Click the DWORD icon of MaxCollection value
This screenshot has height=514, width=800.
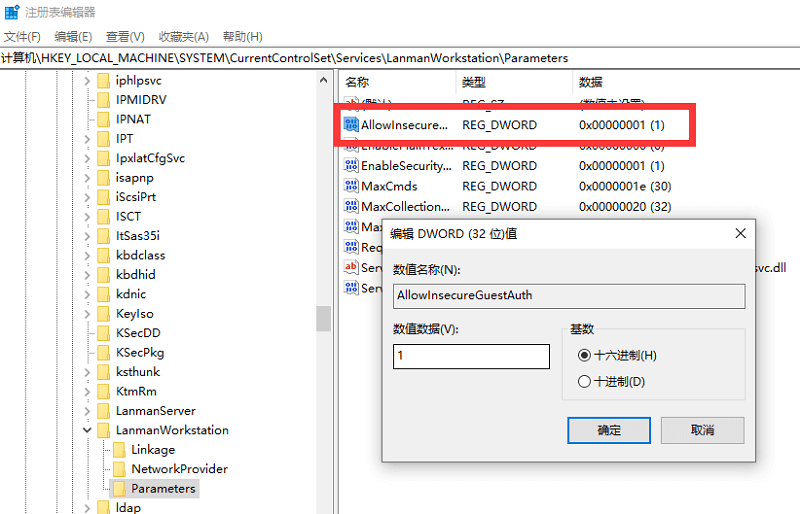click(x=351, y=206)
